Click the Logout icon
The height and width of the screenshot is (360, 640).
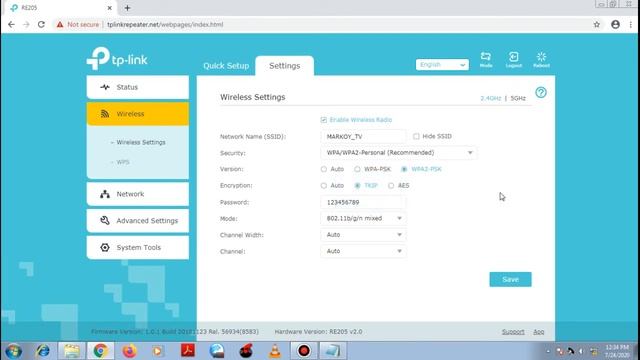pos(513,59)
